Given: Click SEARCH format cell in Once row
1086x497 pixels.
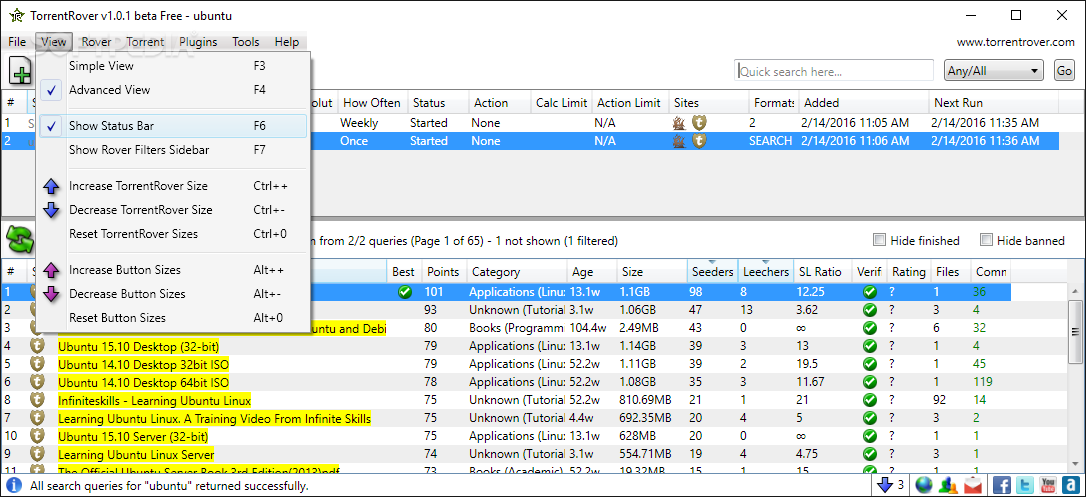Looking at the screenshot, I should (x=770, y=141).
